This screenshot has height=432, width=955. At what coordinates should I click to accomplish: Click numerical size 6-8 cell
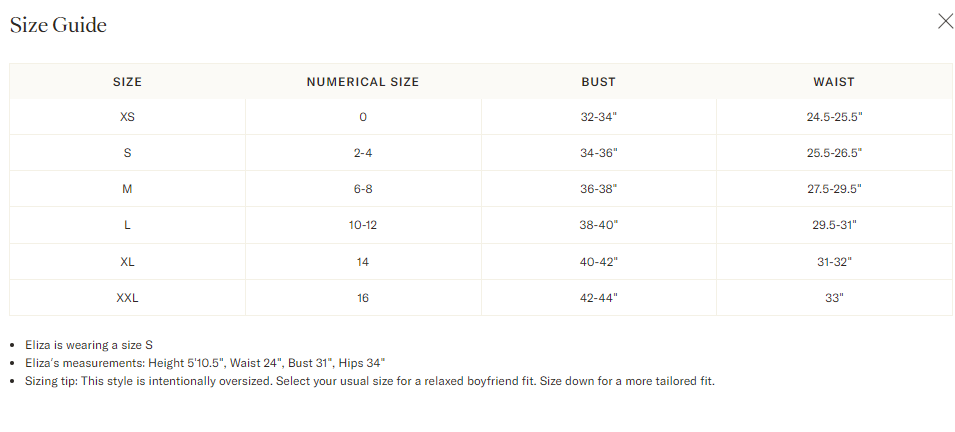[x=362, y=189]
